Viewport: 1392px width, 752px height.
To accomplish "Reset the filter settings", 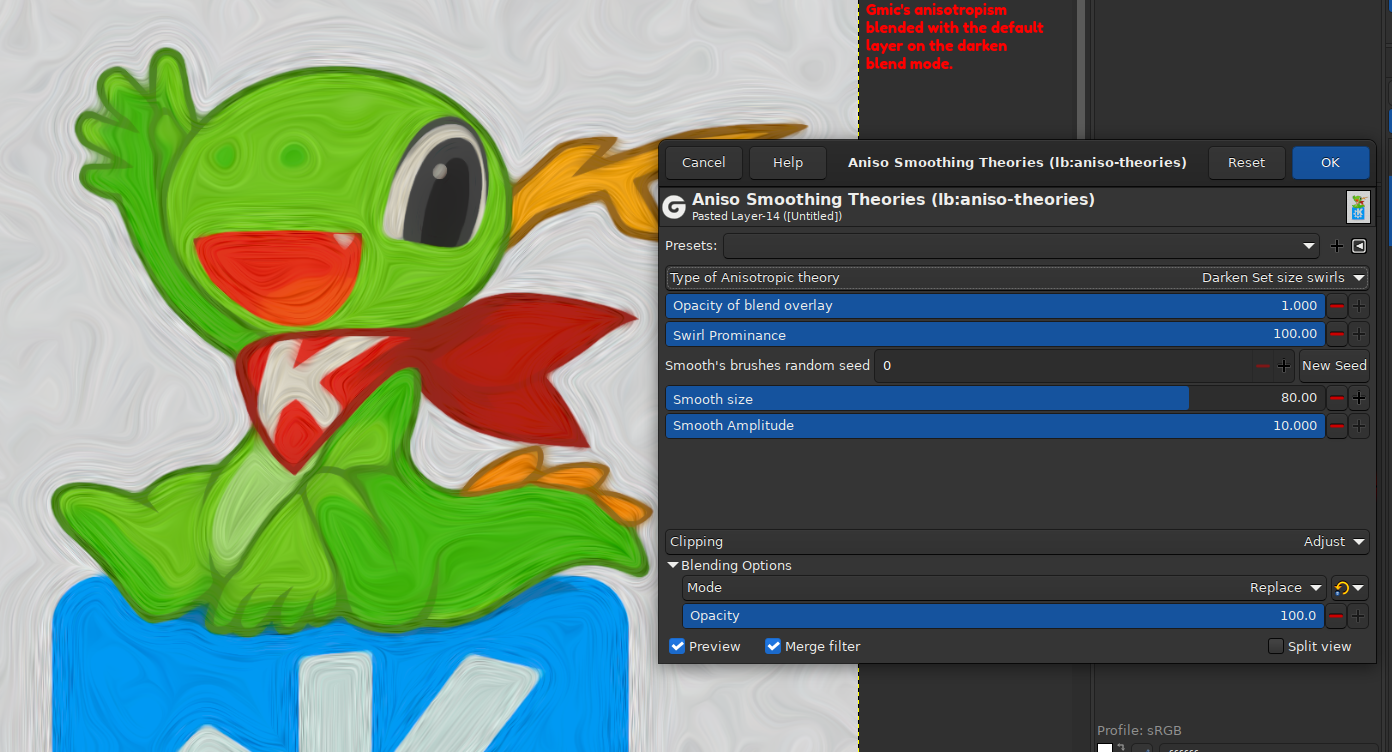I will (1246, 162).
